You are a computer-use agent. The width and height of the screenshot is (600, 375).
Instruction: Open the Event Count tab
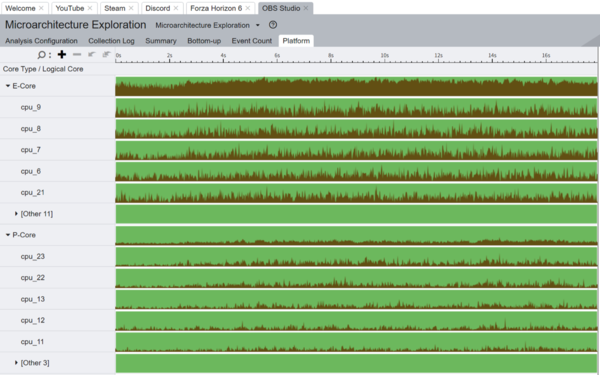coord(251,41)
